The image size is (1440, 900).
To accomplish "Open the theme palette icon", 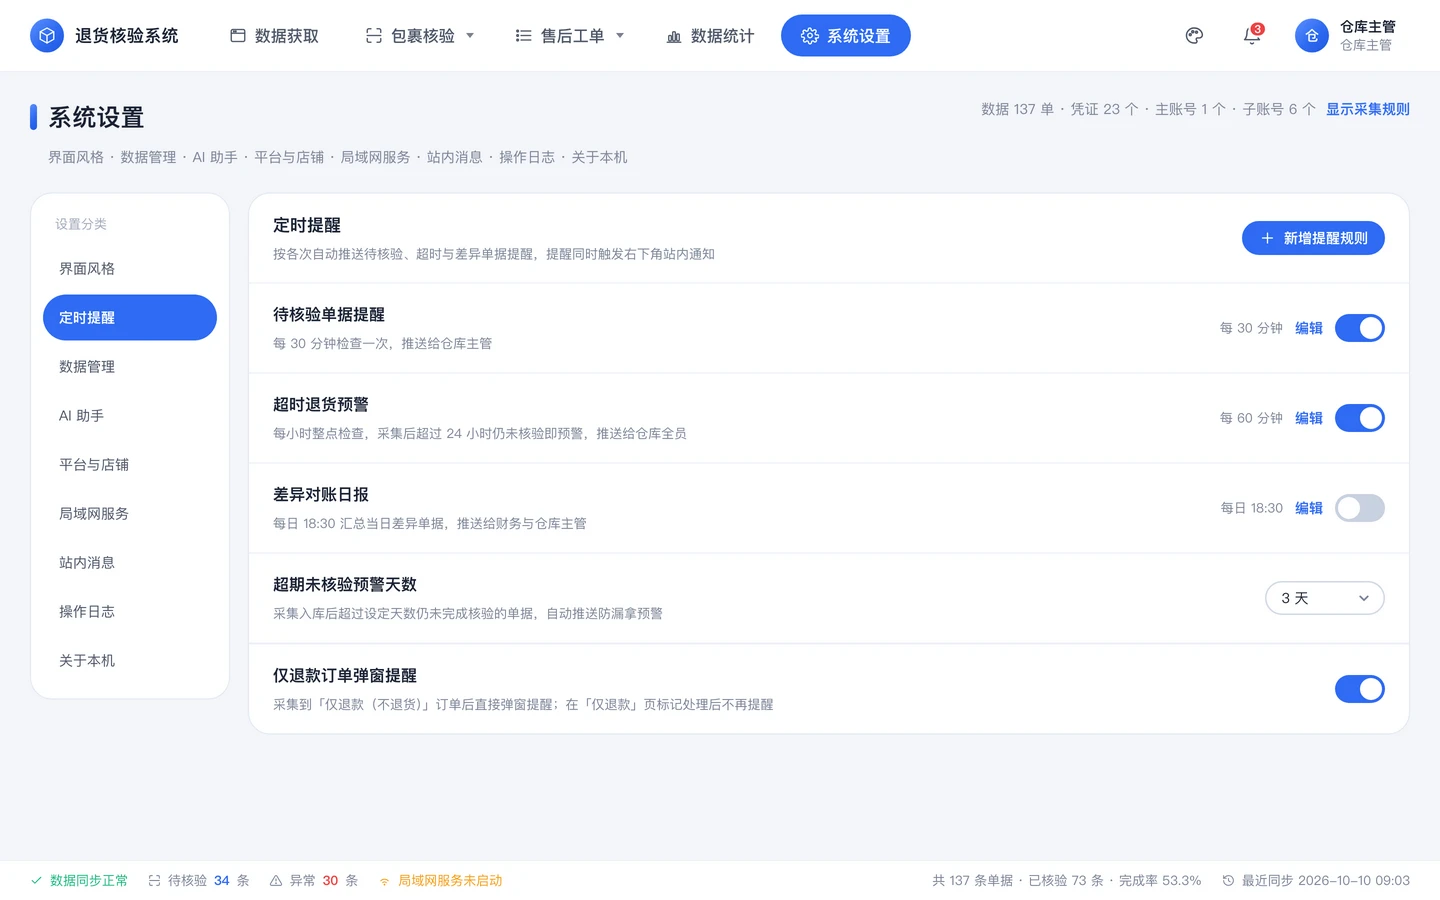I will 1194,36.
